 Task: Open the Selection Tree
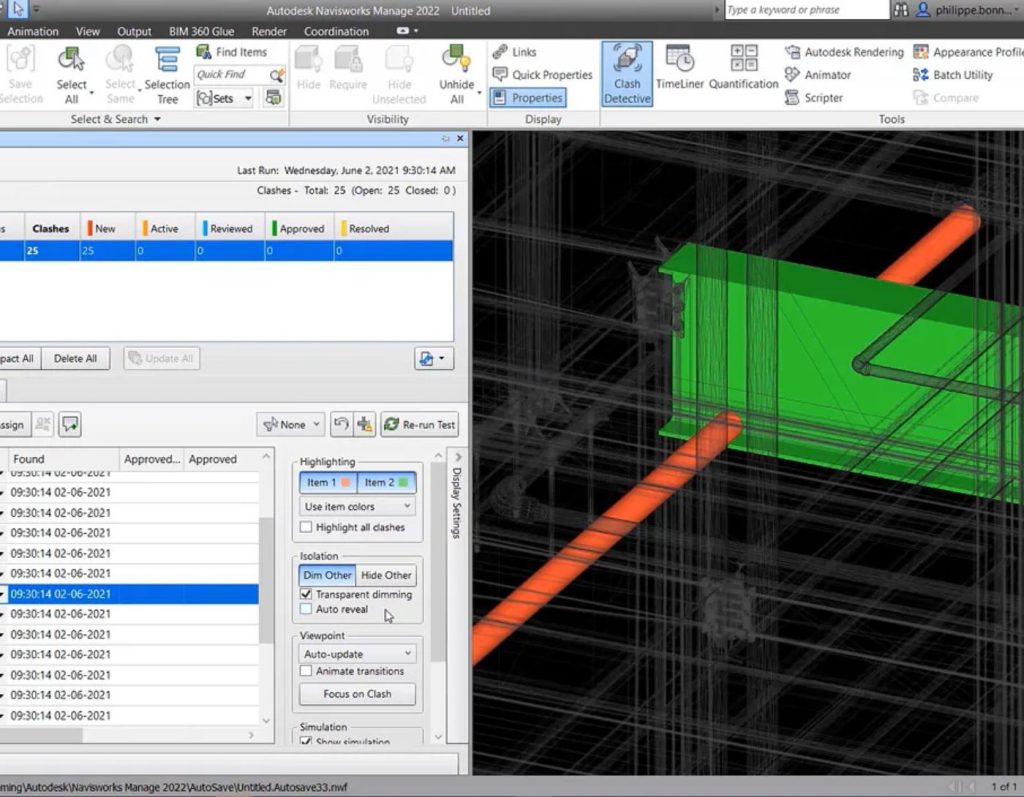click(x=167, y=75)
